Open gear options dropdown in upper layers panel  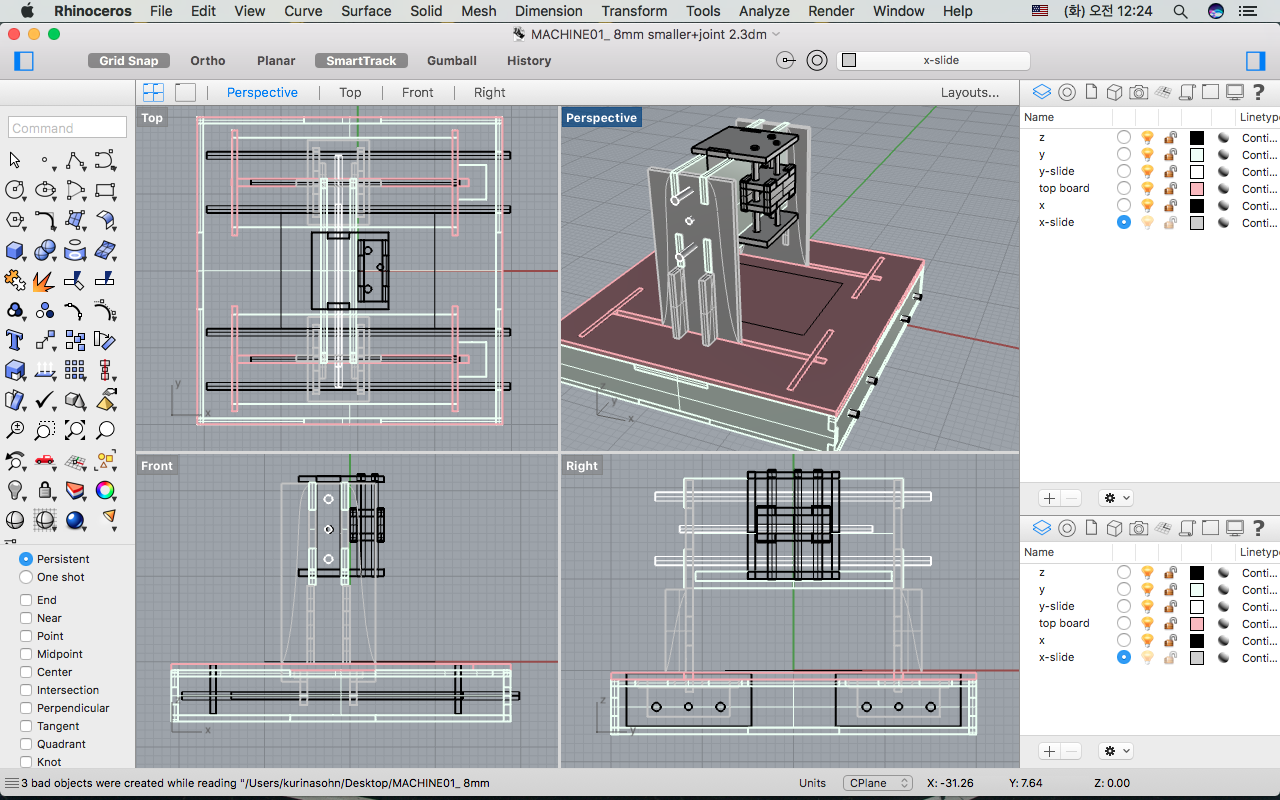pos(1115,498)
